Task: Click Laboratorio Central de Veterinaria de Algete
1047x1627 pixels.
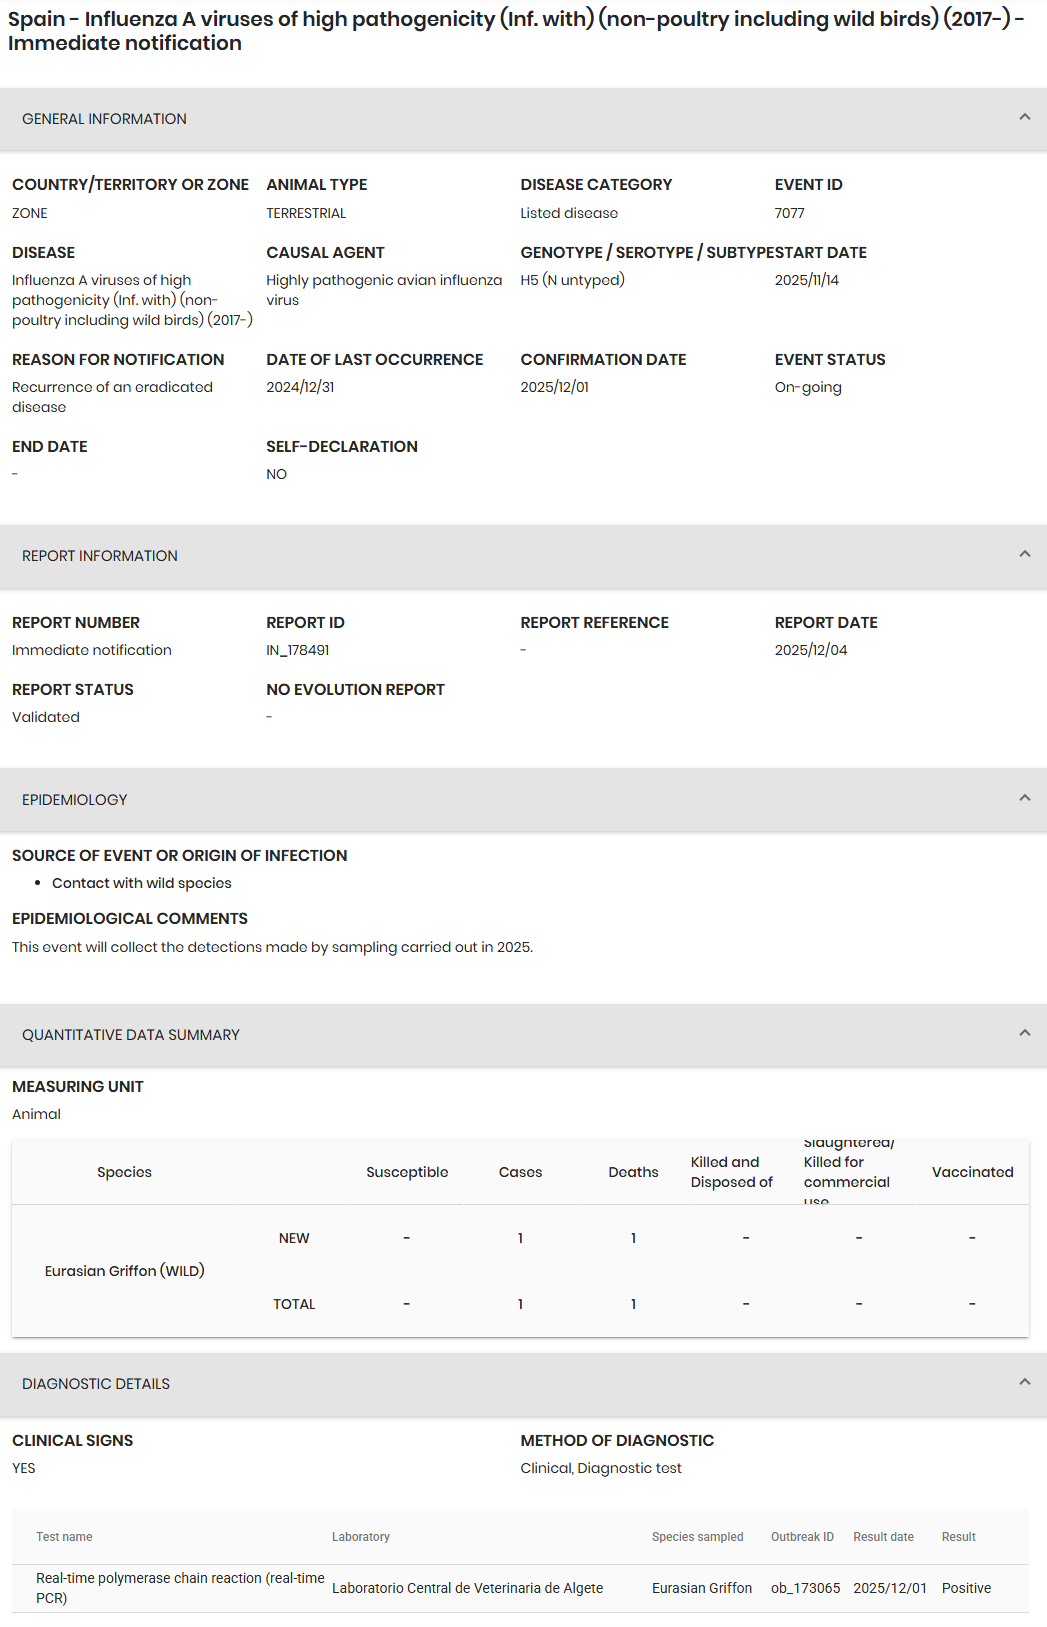Action: tap(467, 1588)
